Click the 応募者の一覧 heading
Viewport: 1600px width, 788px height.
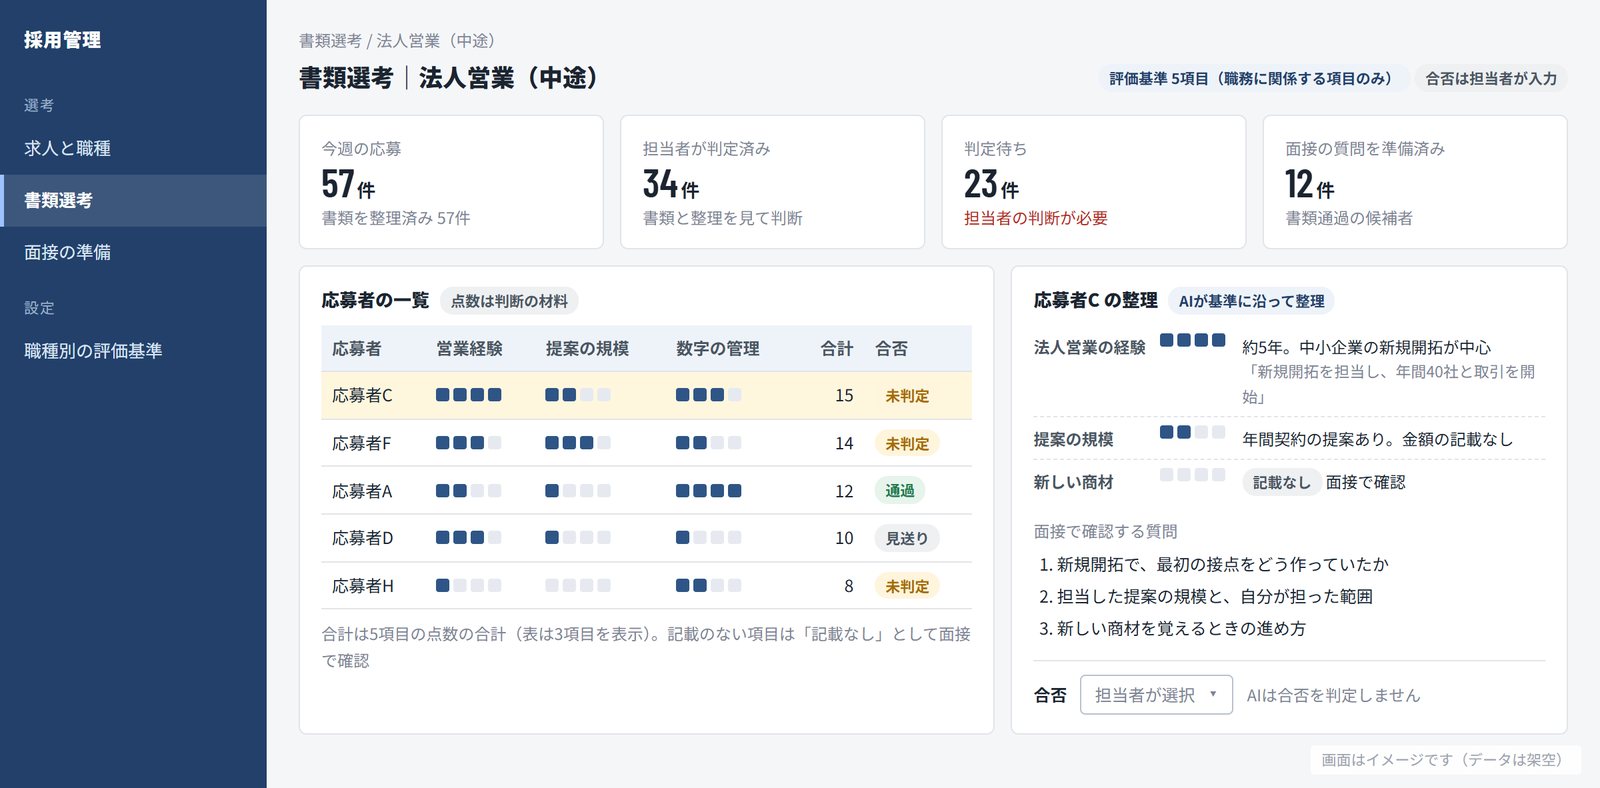coord(375,300)
